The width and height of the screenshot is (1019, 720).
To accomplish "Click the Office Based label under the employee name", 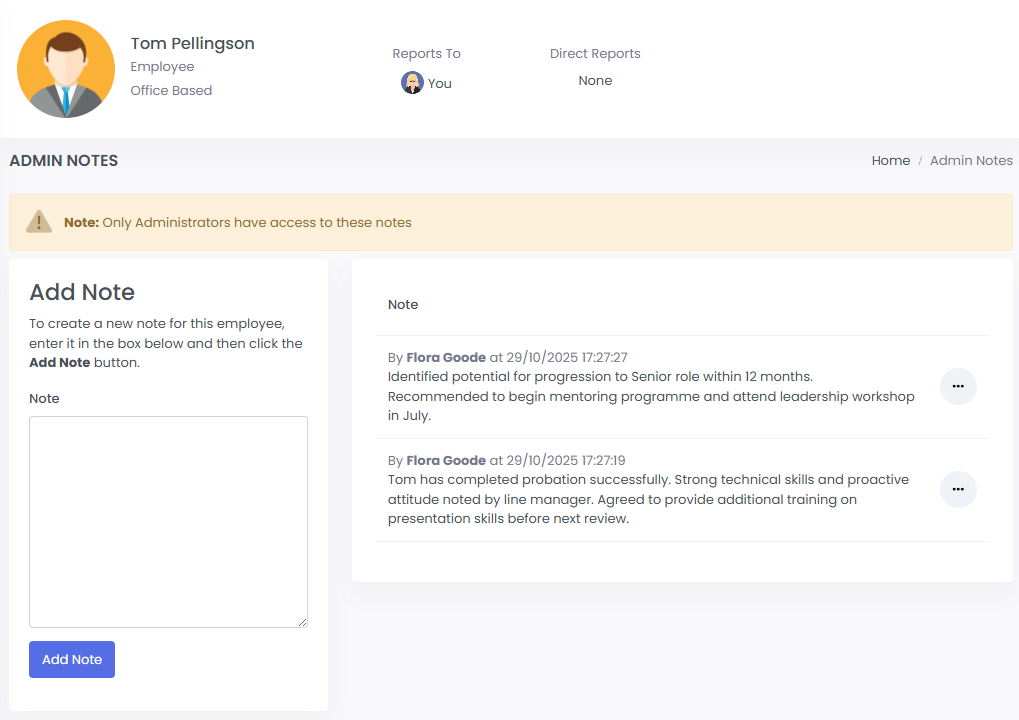I will point(171,91).
